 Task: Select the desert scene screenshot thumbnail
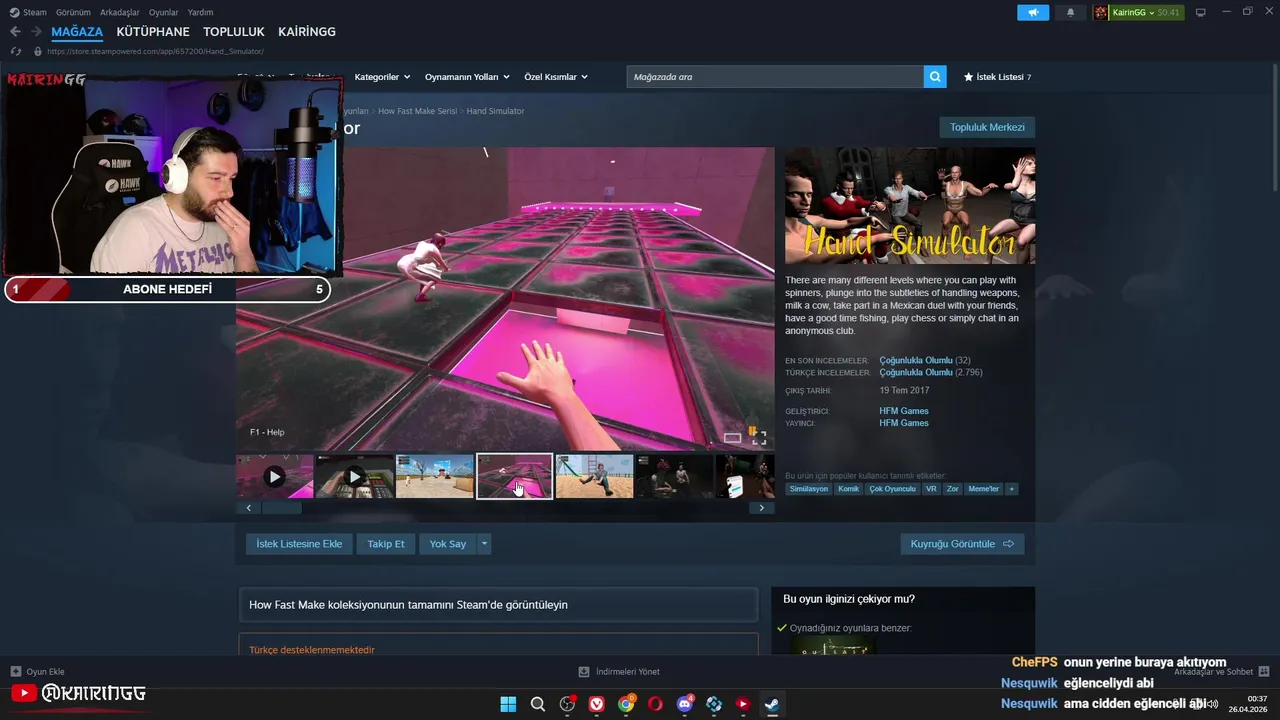pos(435,477)
